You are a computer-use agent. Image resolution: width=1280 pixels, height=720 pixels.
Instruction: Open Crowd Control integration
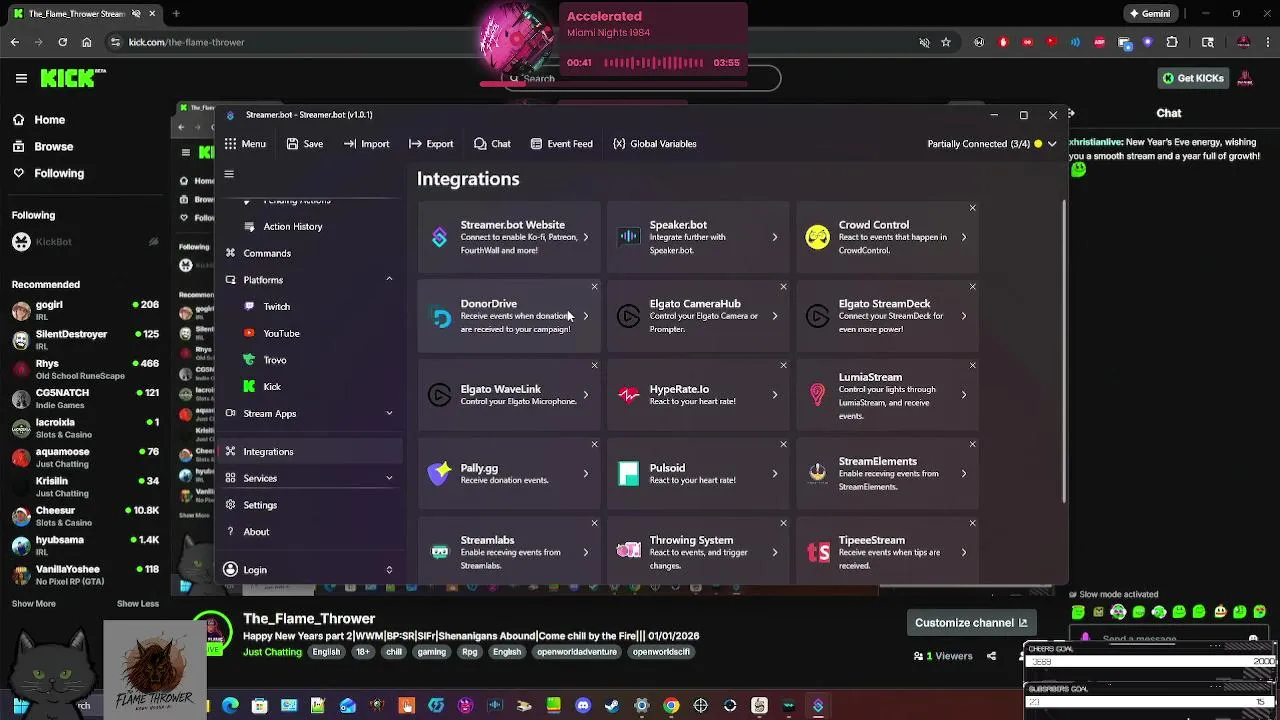[x=887, y=237]
